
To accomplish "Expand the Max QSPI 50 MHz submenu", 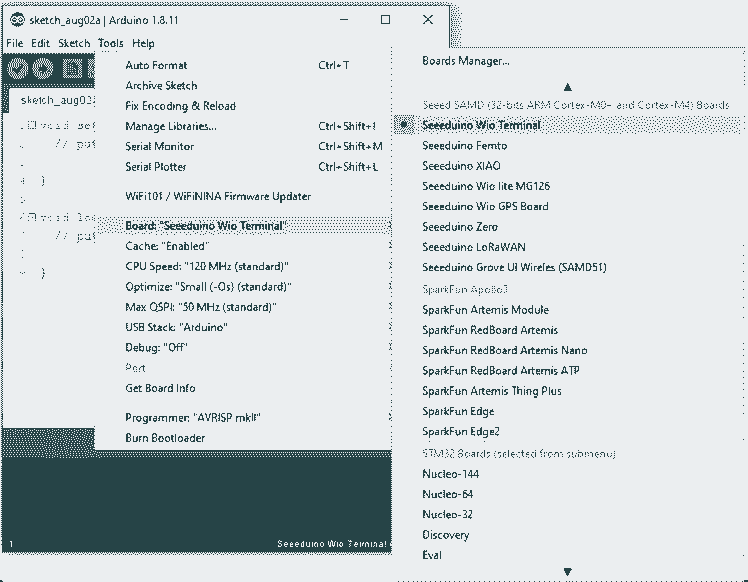I will coord(243,307).
